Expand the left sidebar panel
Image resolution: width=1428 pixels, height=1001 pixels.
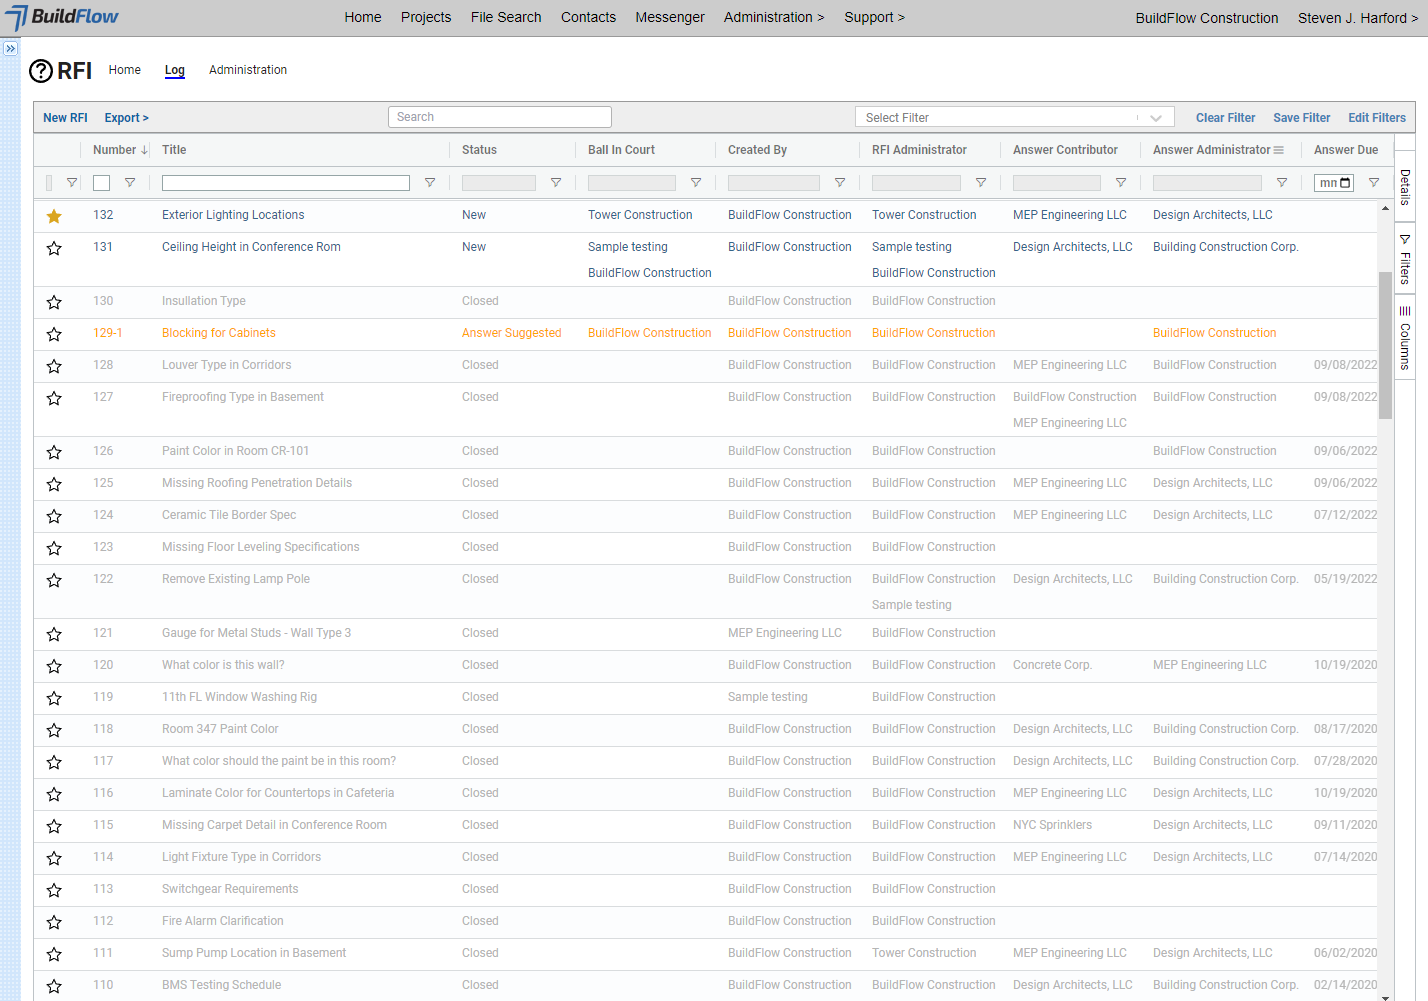click(10, 48)
